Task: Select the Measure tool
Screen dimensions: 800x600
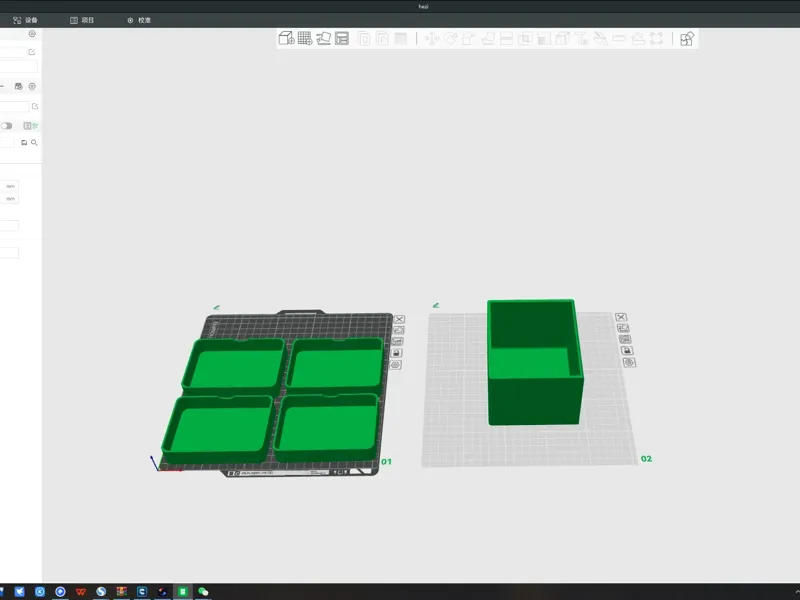Action: coord(619,39)
